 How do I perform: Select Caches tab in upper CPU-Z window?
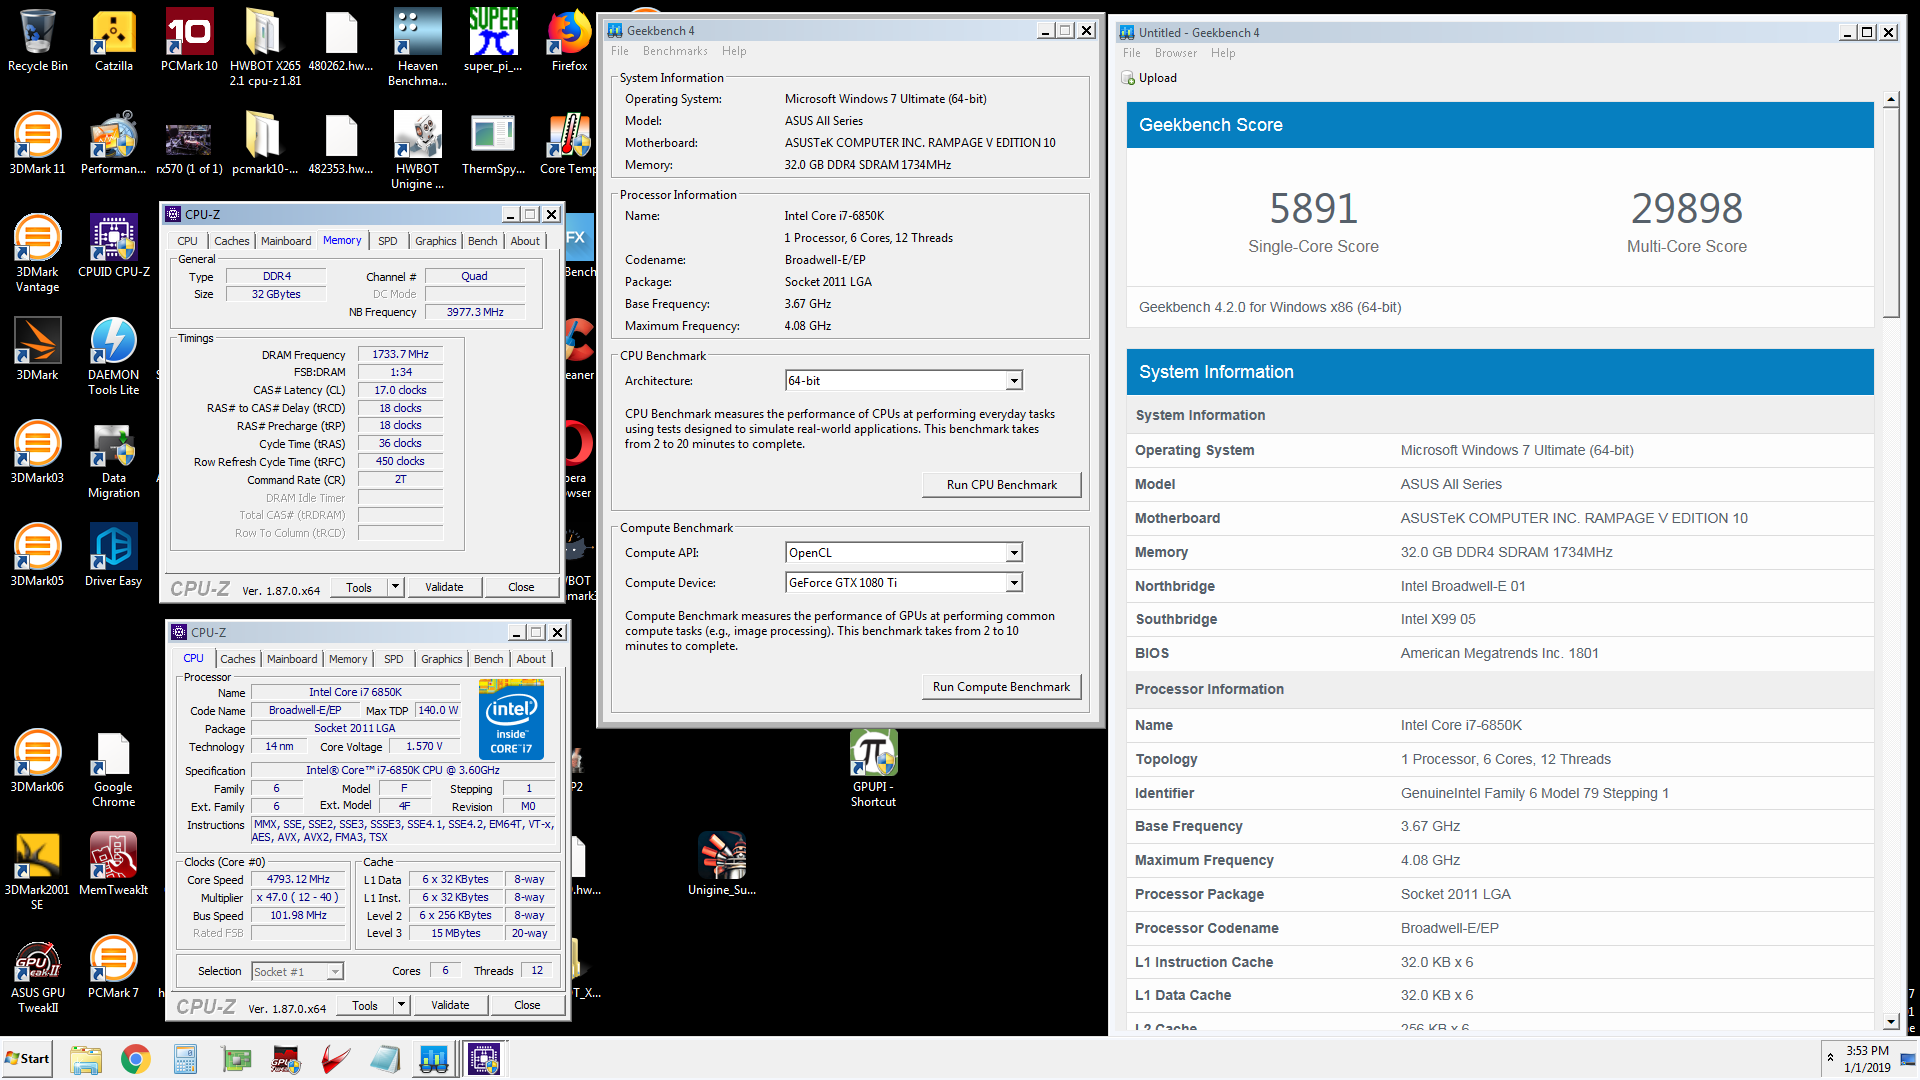(232, 241)
